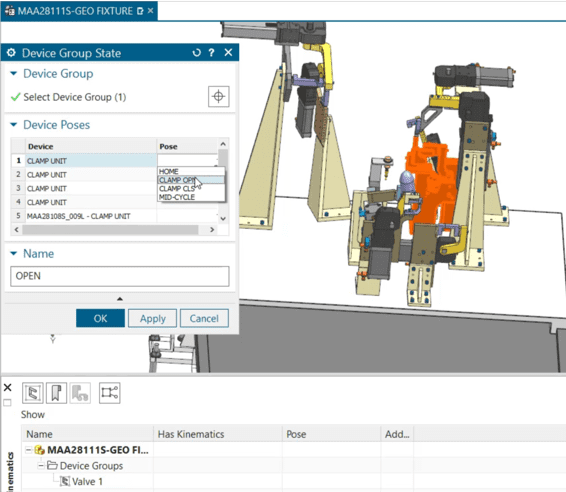Click scroll right arrow of poses table
The width and height of the screenshot is (566, 492).
tap(212, 230)
